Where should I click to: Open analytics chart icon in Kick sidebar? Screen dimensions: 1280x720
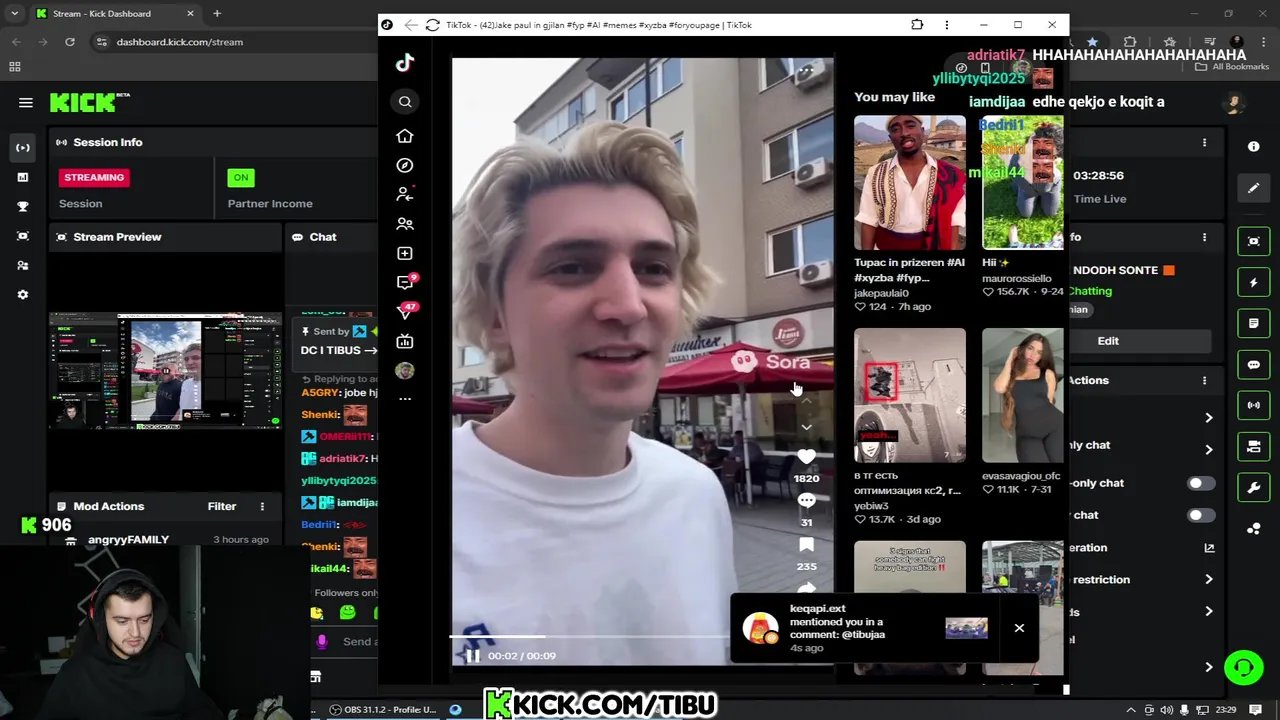pos(23,177)
